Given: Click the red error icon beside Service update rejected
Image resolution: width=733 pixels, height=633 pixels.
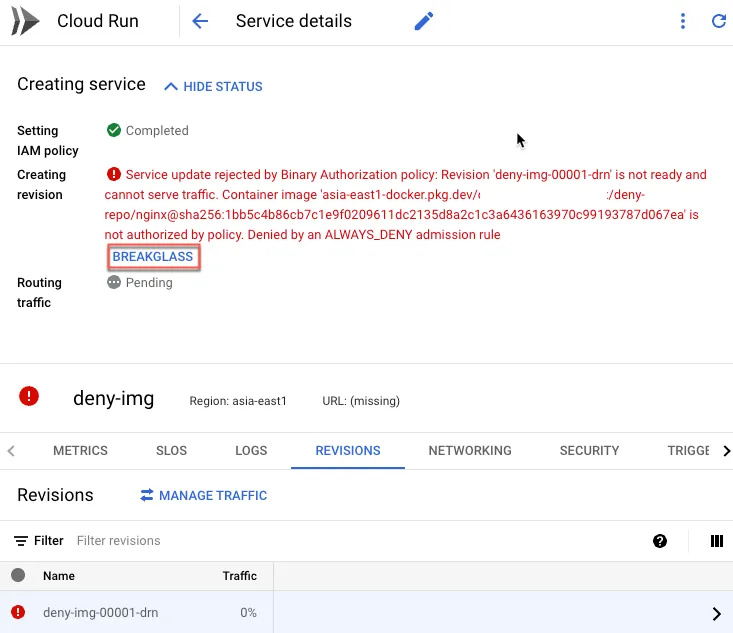Looking at the screenshot, I should pyautogui.click(x=114, y=174).
